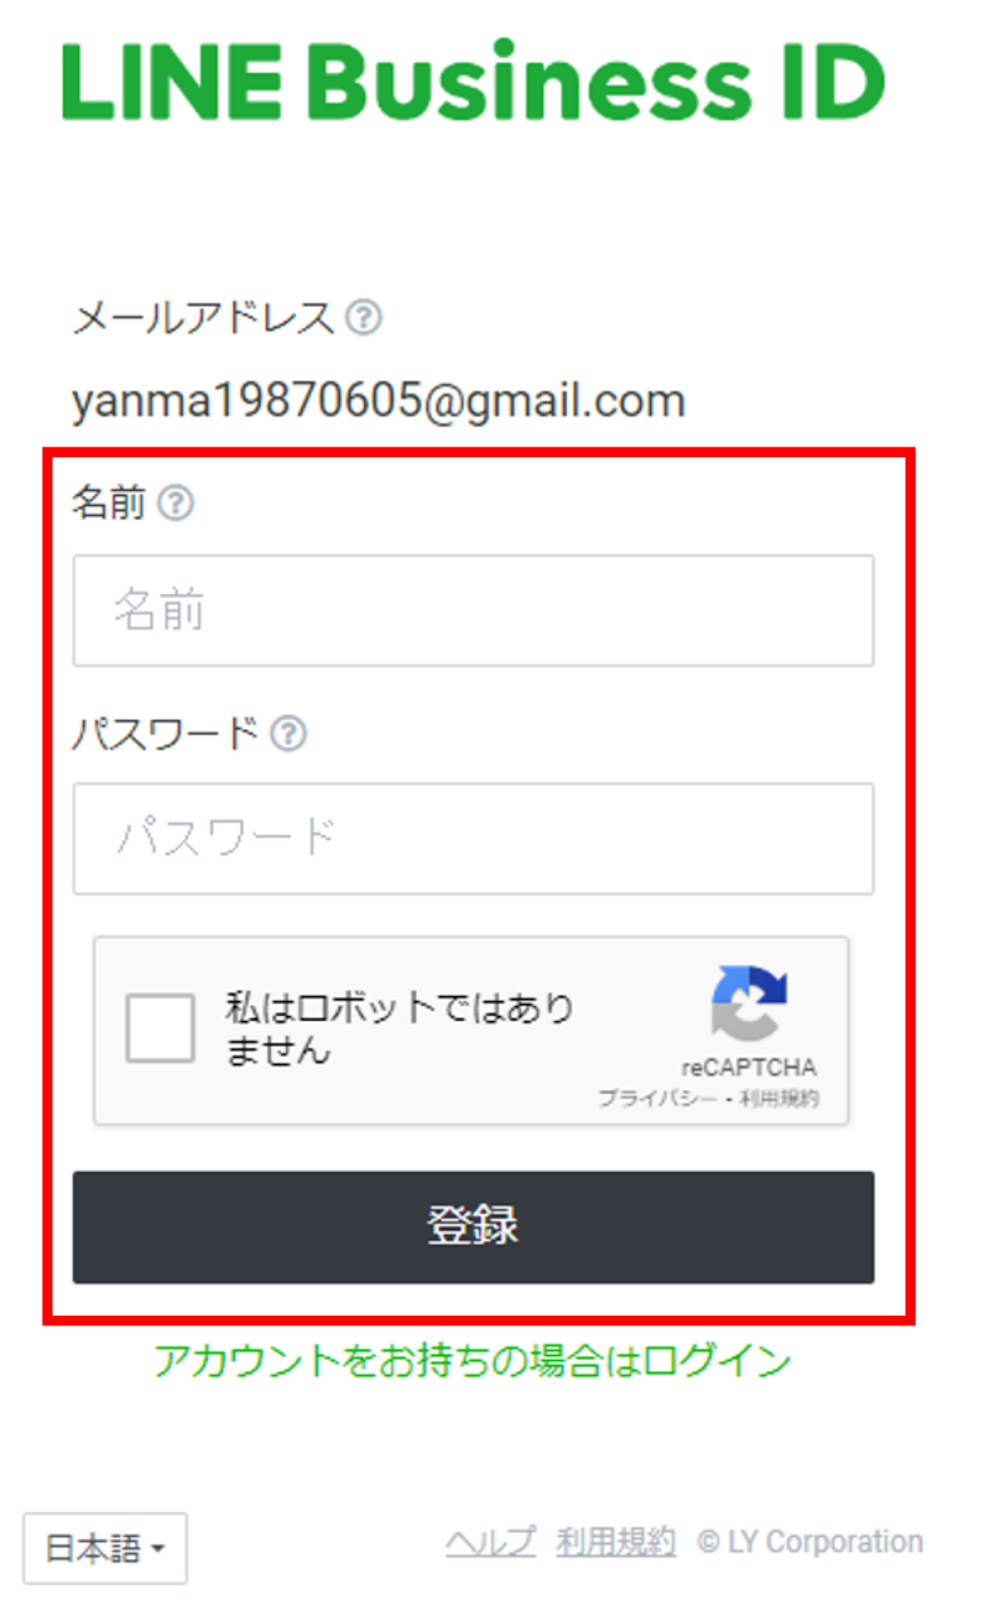Click the 私はロボットではありません text label
The width and height of the screenshot is (995, 1600).
399,1029
